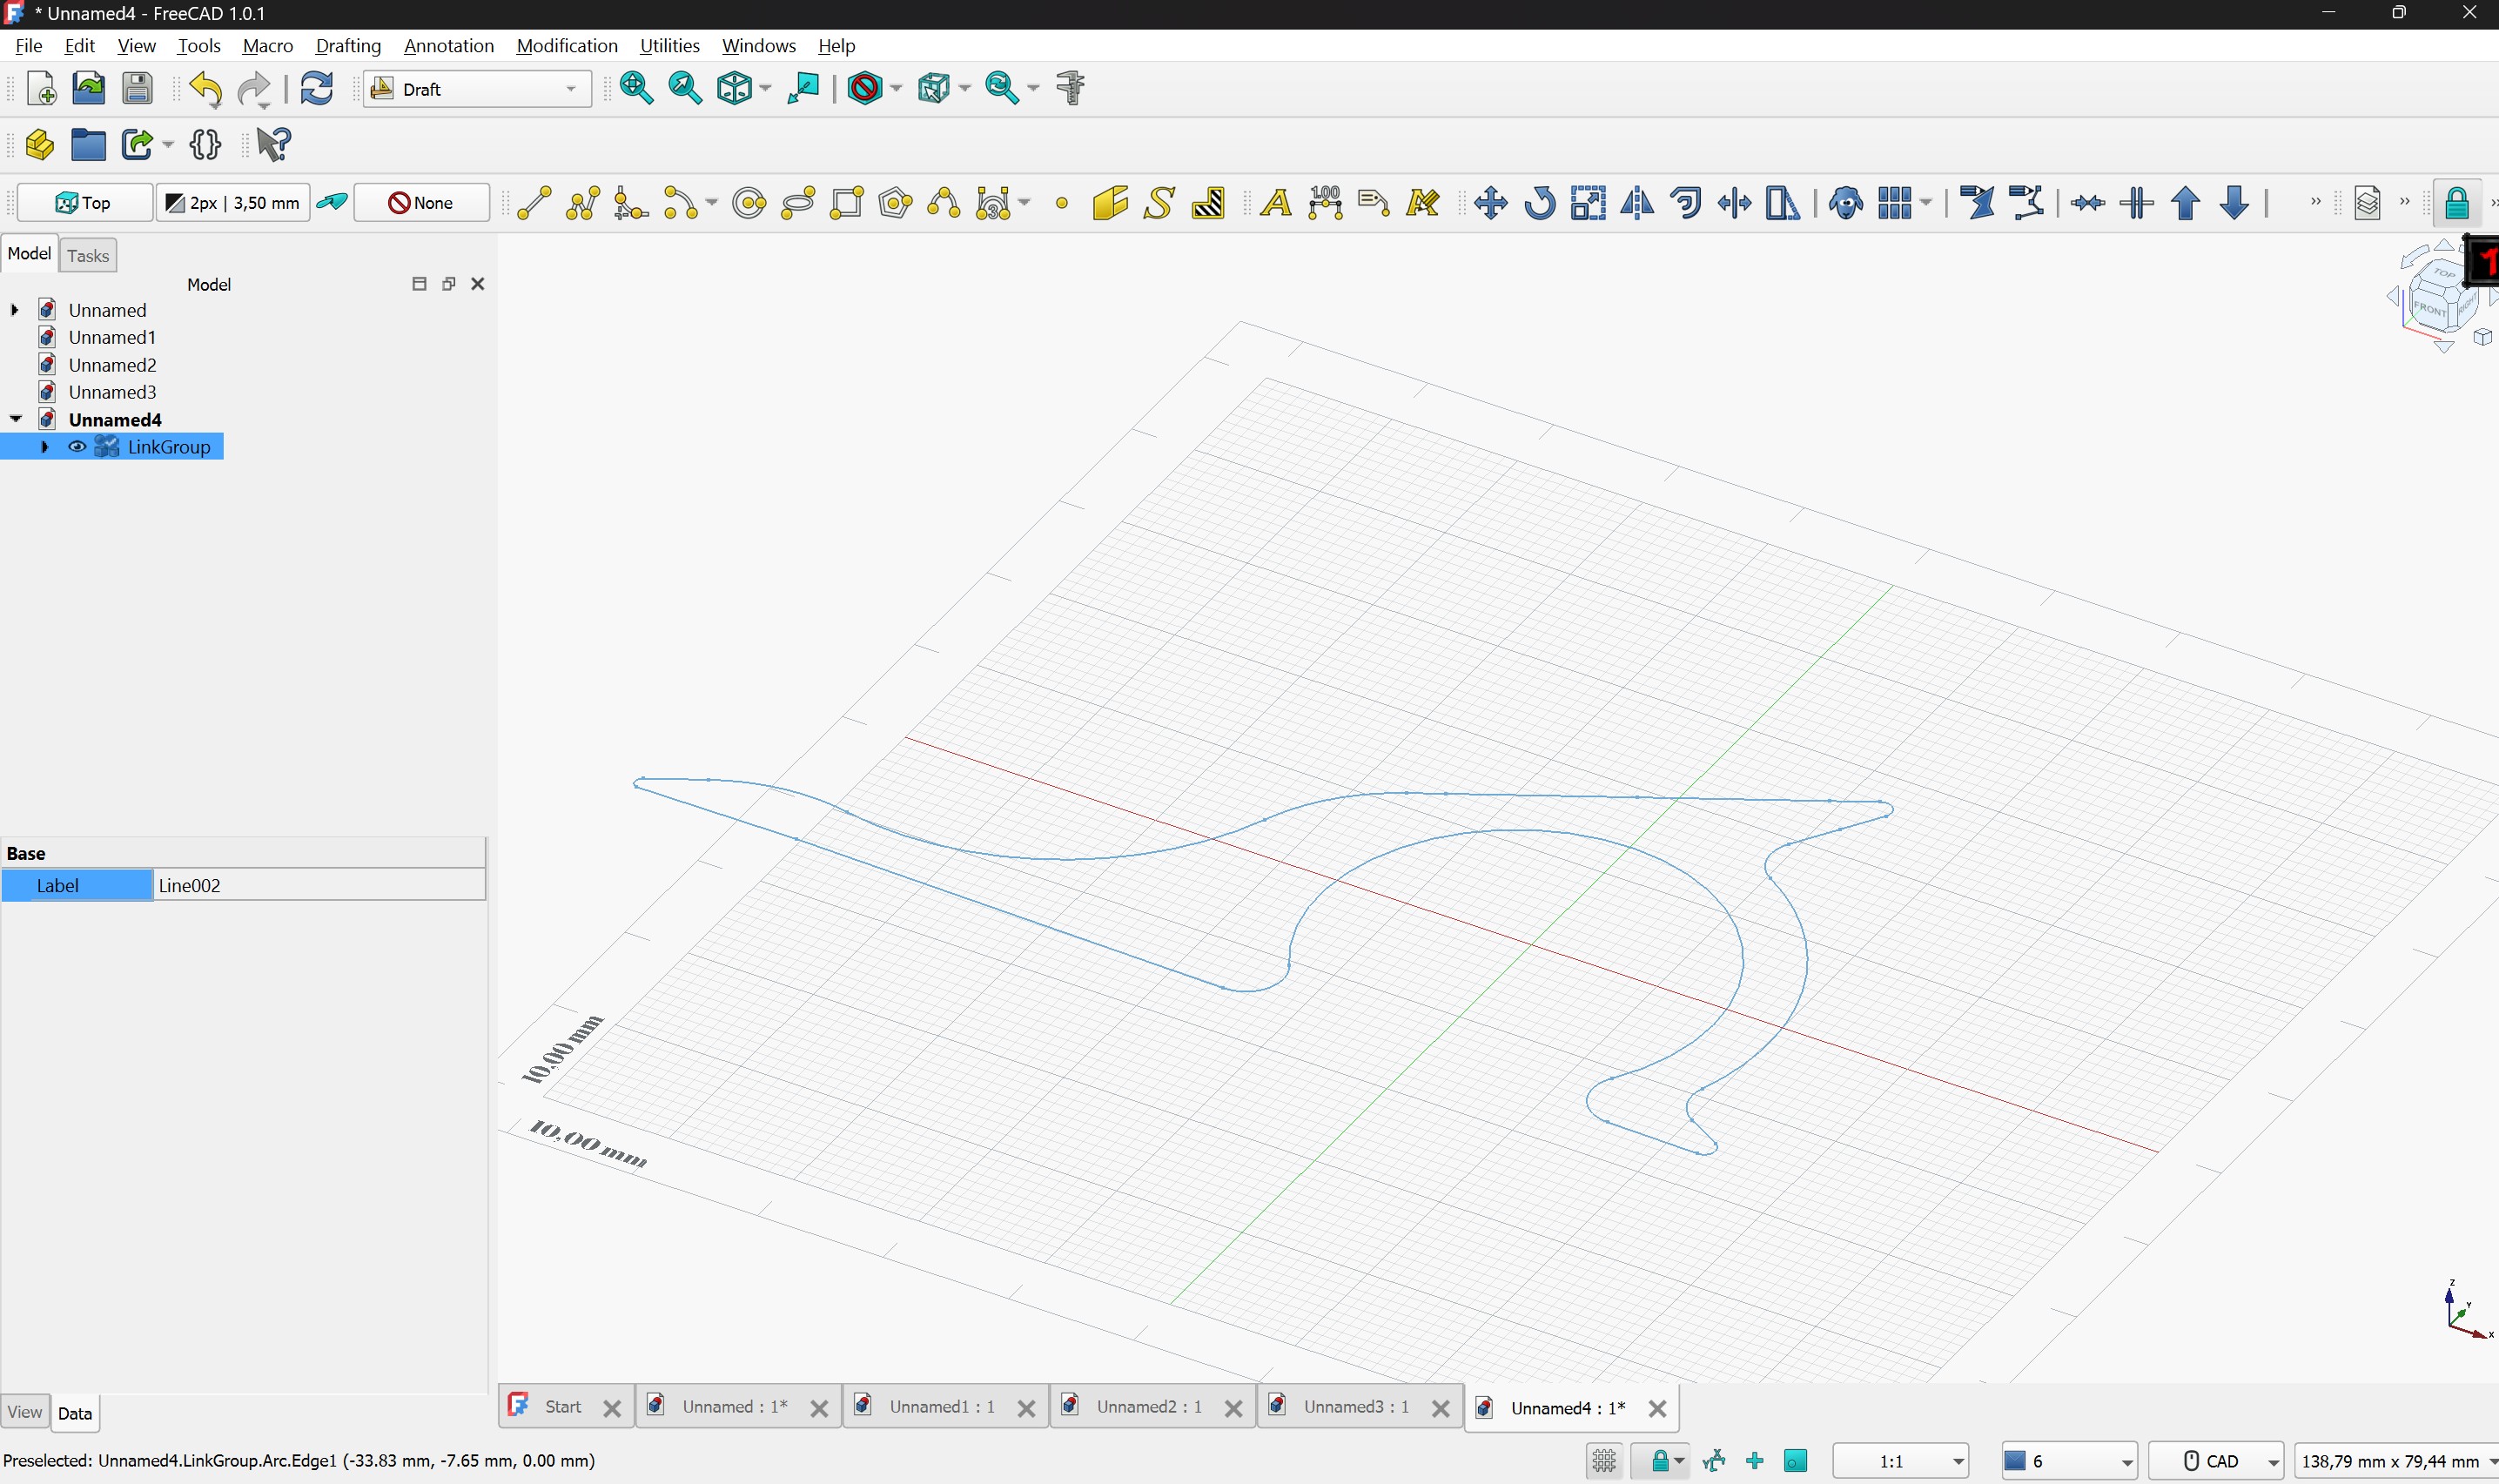The image size is (2499, 1484).
Task: Select the Rectangle drawing tool
Action: [846, 203]
